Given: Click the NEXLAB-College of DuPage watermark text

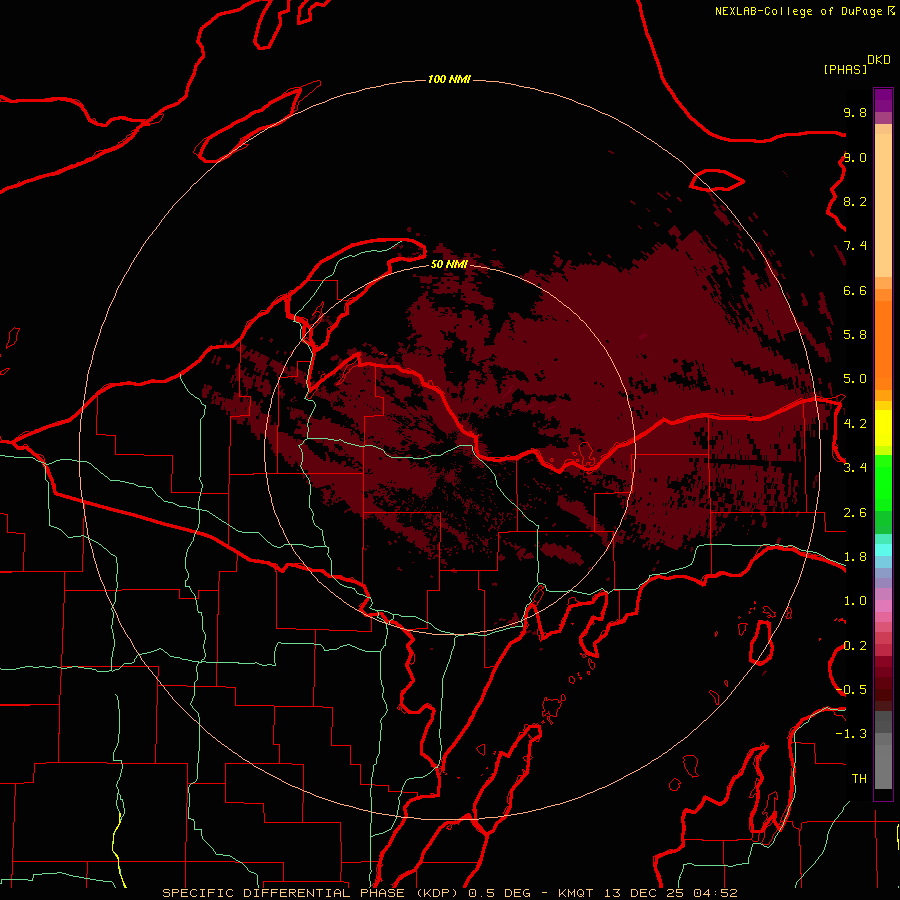Looking at the screenshot, I should (798, 11).
